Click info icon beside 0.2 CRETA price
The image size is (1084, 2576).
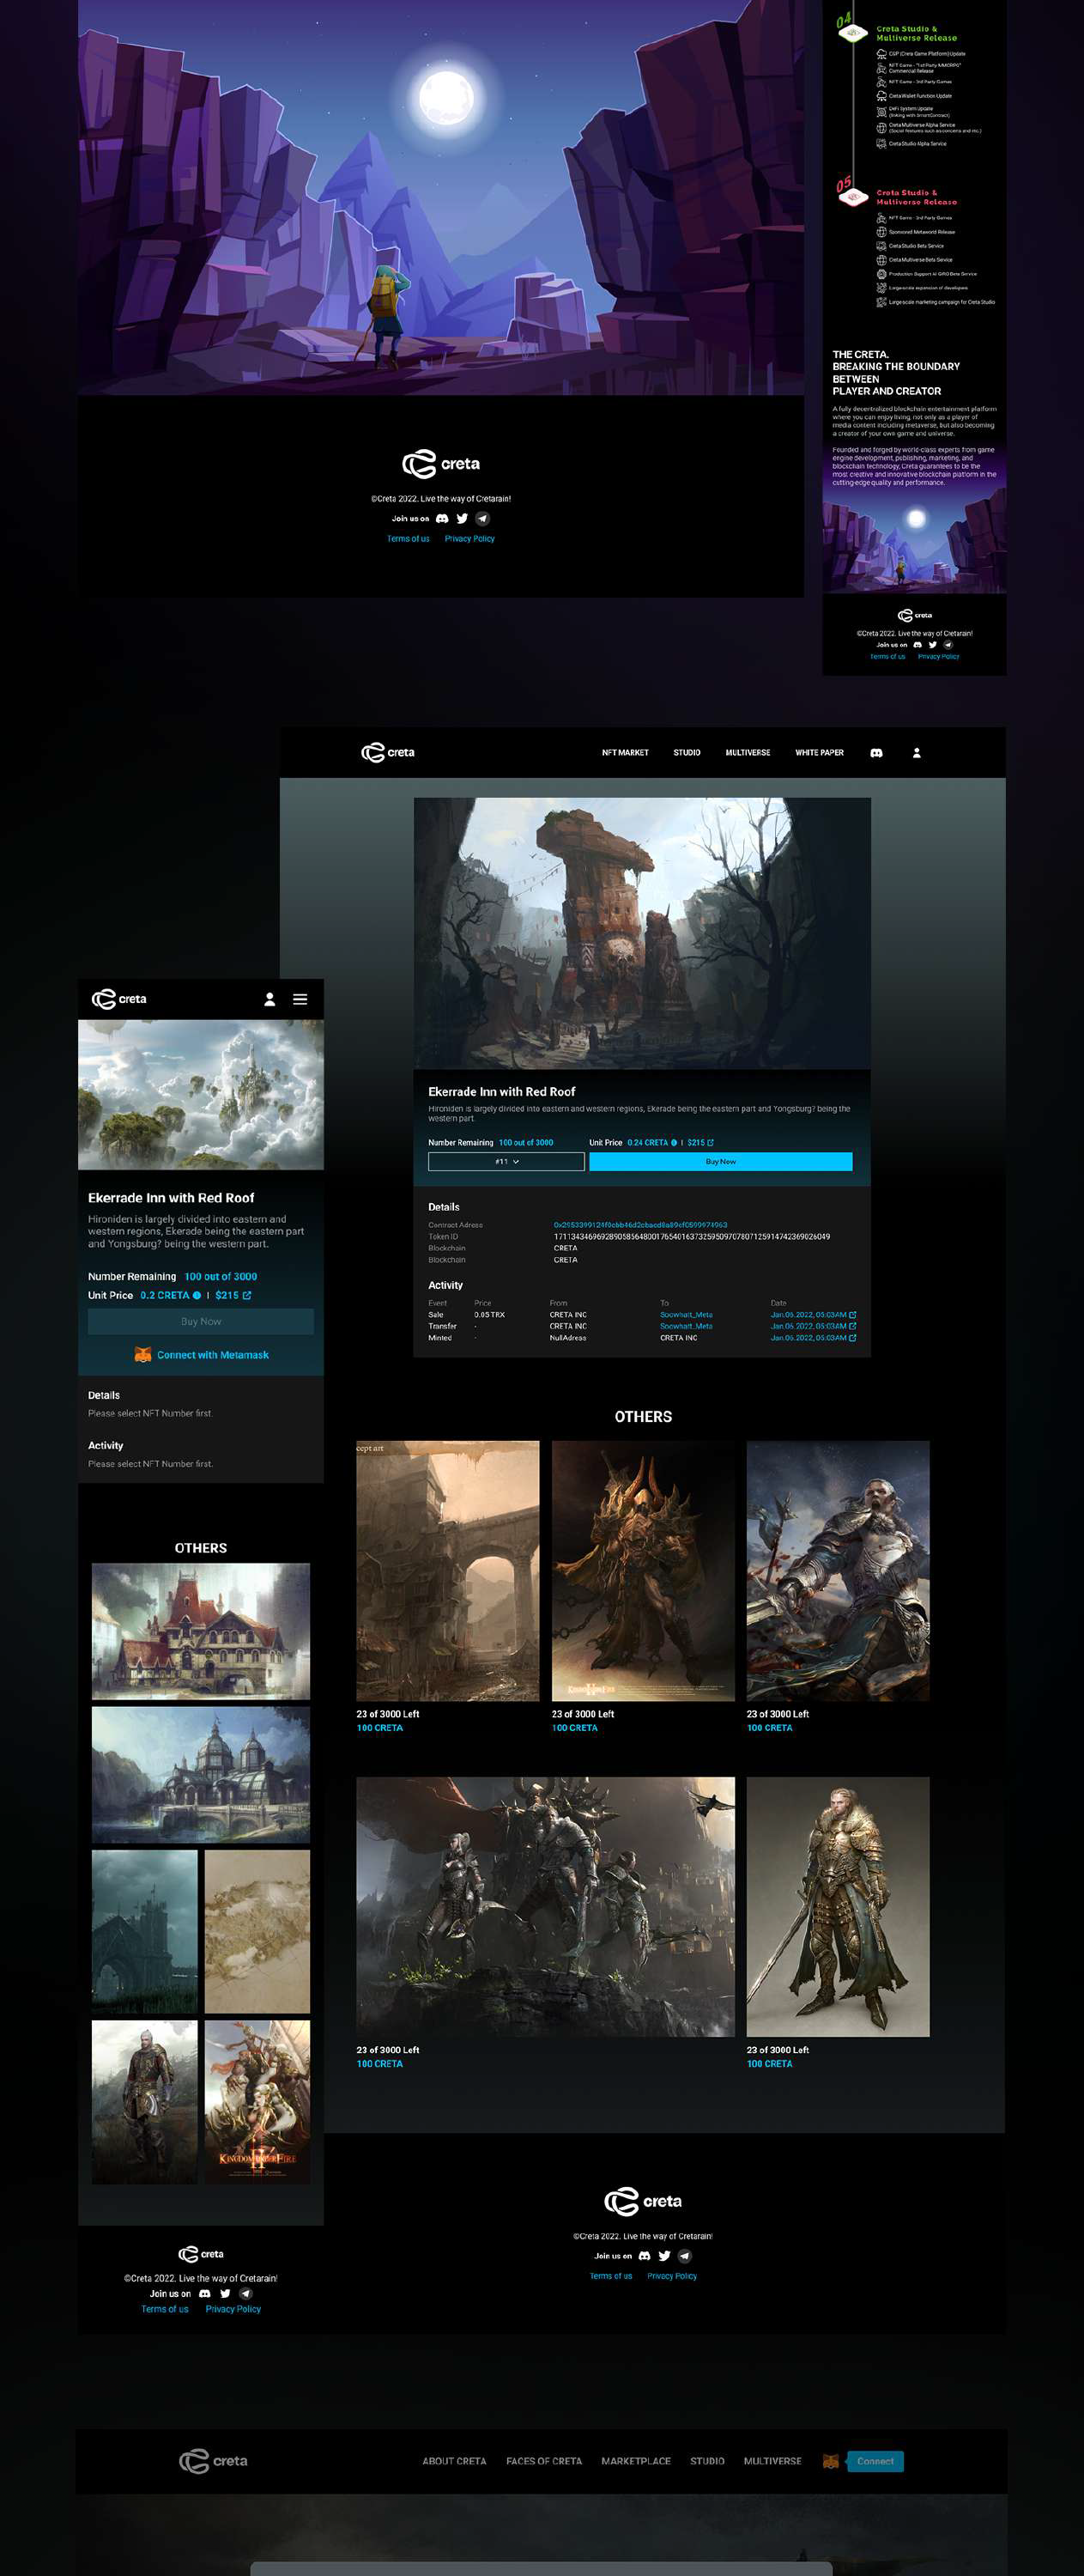(x=197, y=1295)
